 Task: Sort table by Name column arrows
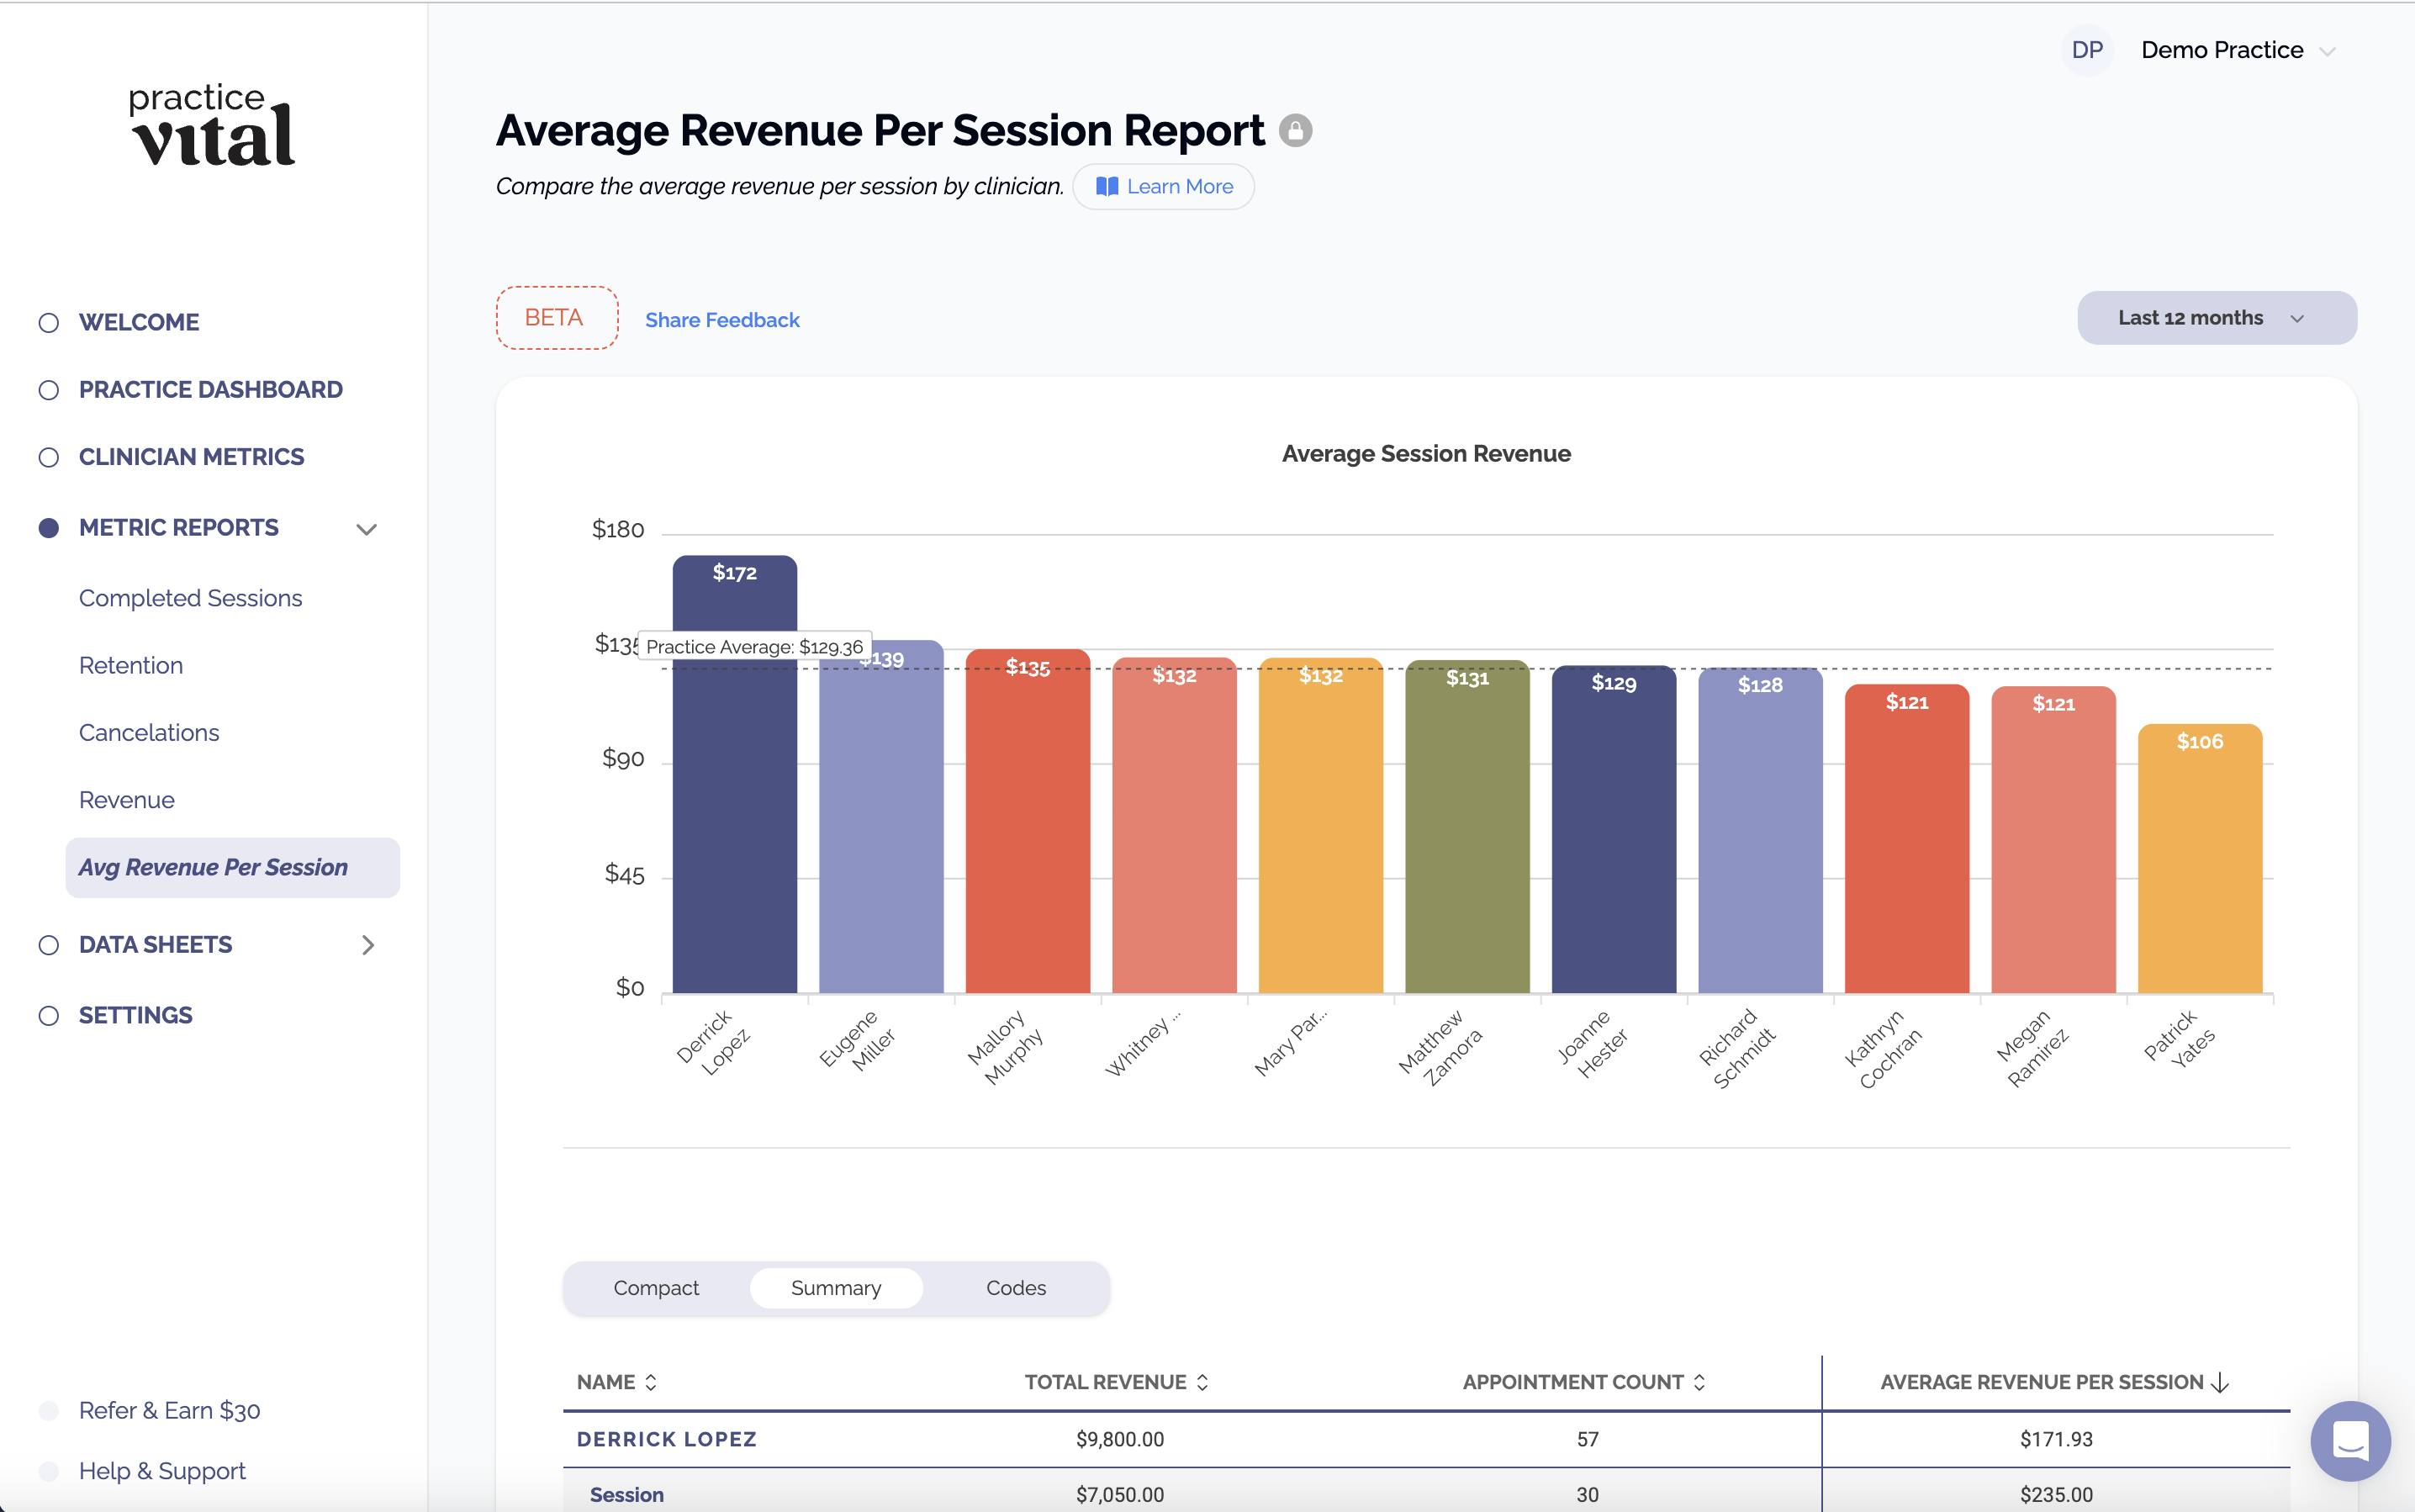point(651,1382)
